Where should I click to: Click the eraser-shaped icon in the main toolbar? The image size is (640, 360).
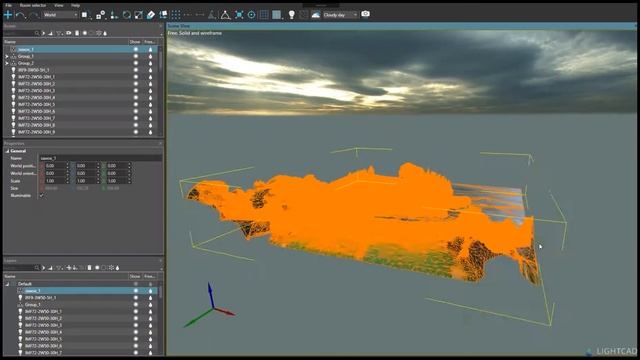pos(151,15)
